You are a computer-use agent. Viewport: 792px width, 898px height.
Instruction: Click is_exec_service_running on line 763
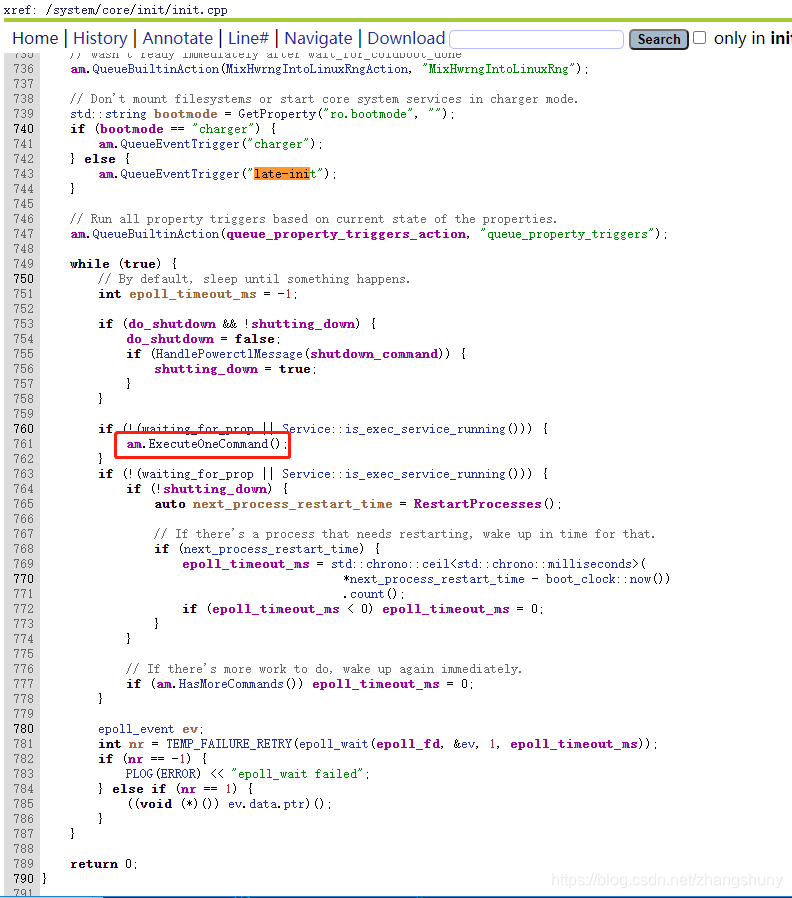425,474
